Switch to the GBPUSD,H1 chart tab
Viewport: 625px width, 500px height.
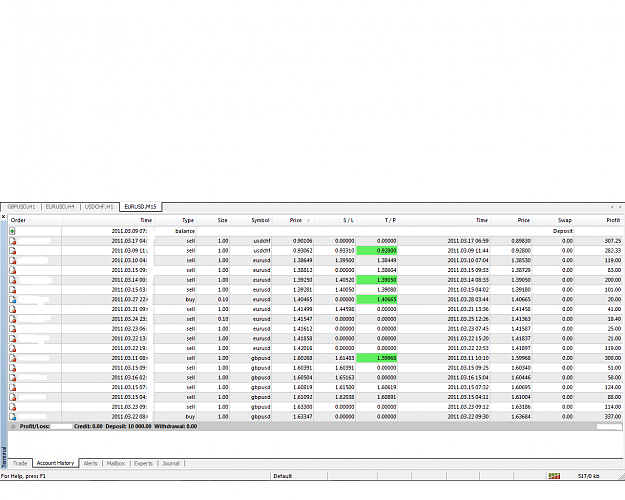(21, 207)
